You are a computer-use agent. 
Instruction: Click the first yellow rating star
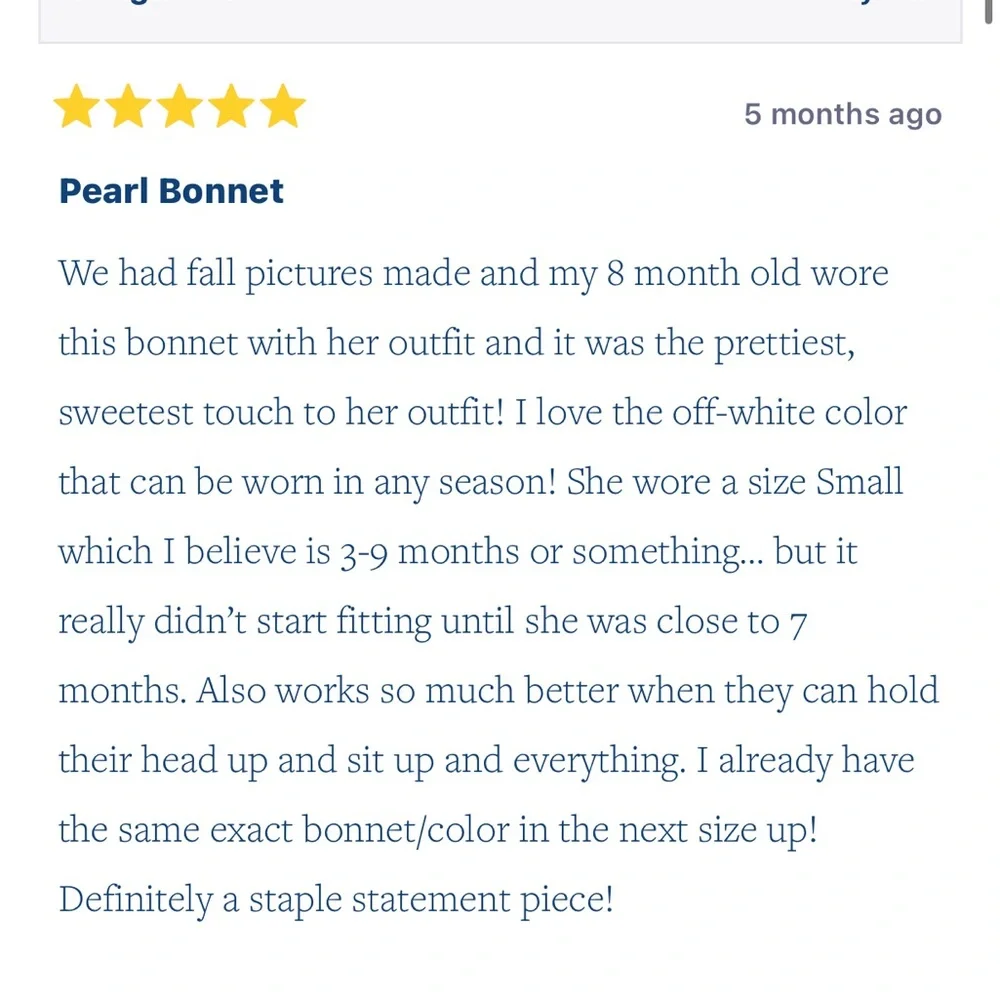77,106
